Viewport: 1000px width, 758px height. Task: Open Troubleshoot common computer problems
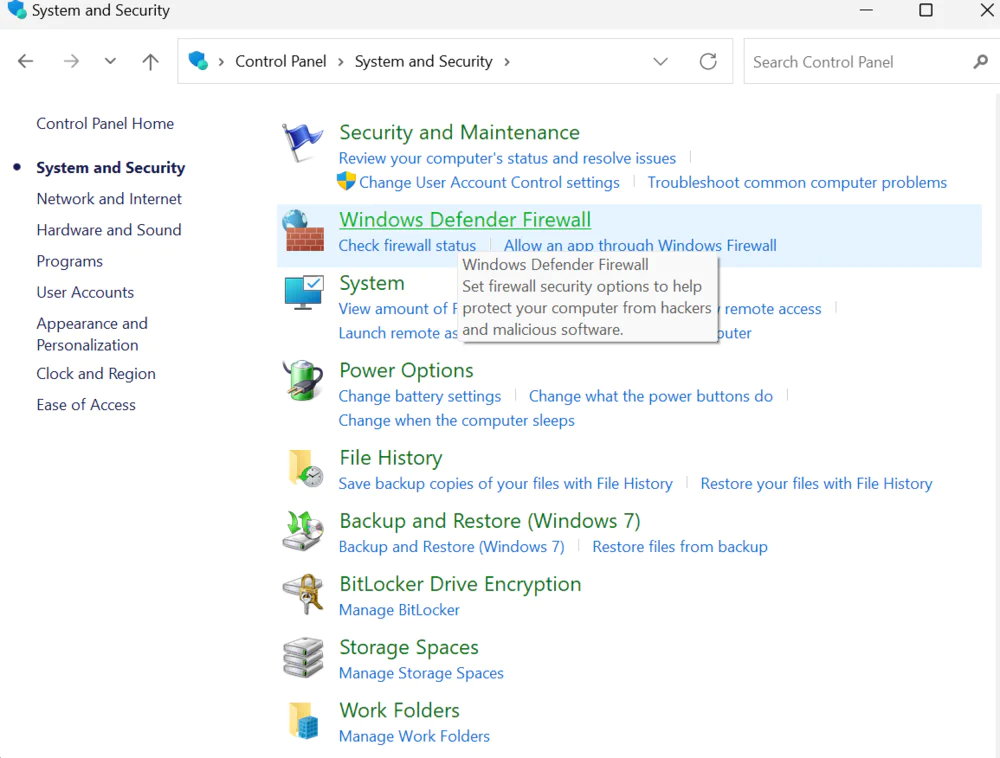(797, 182)
